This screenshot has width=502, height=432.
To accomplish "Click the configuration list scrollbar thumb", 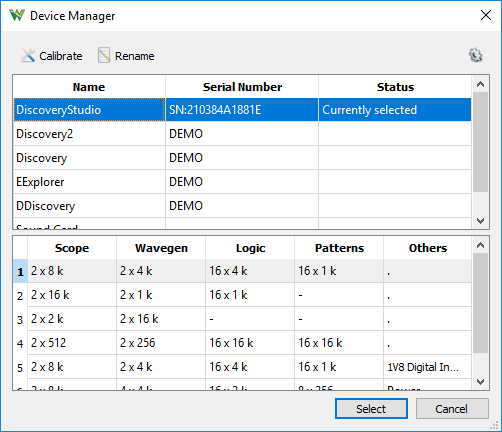I will [x=480, y=303].
